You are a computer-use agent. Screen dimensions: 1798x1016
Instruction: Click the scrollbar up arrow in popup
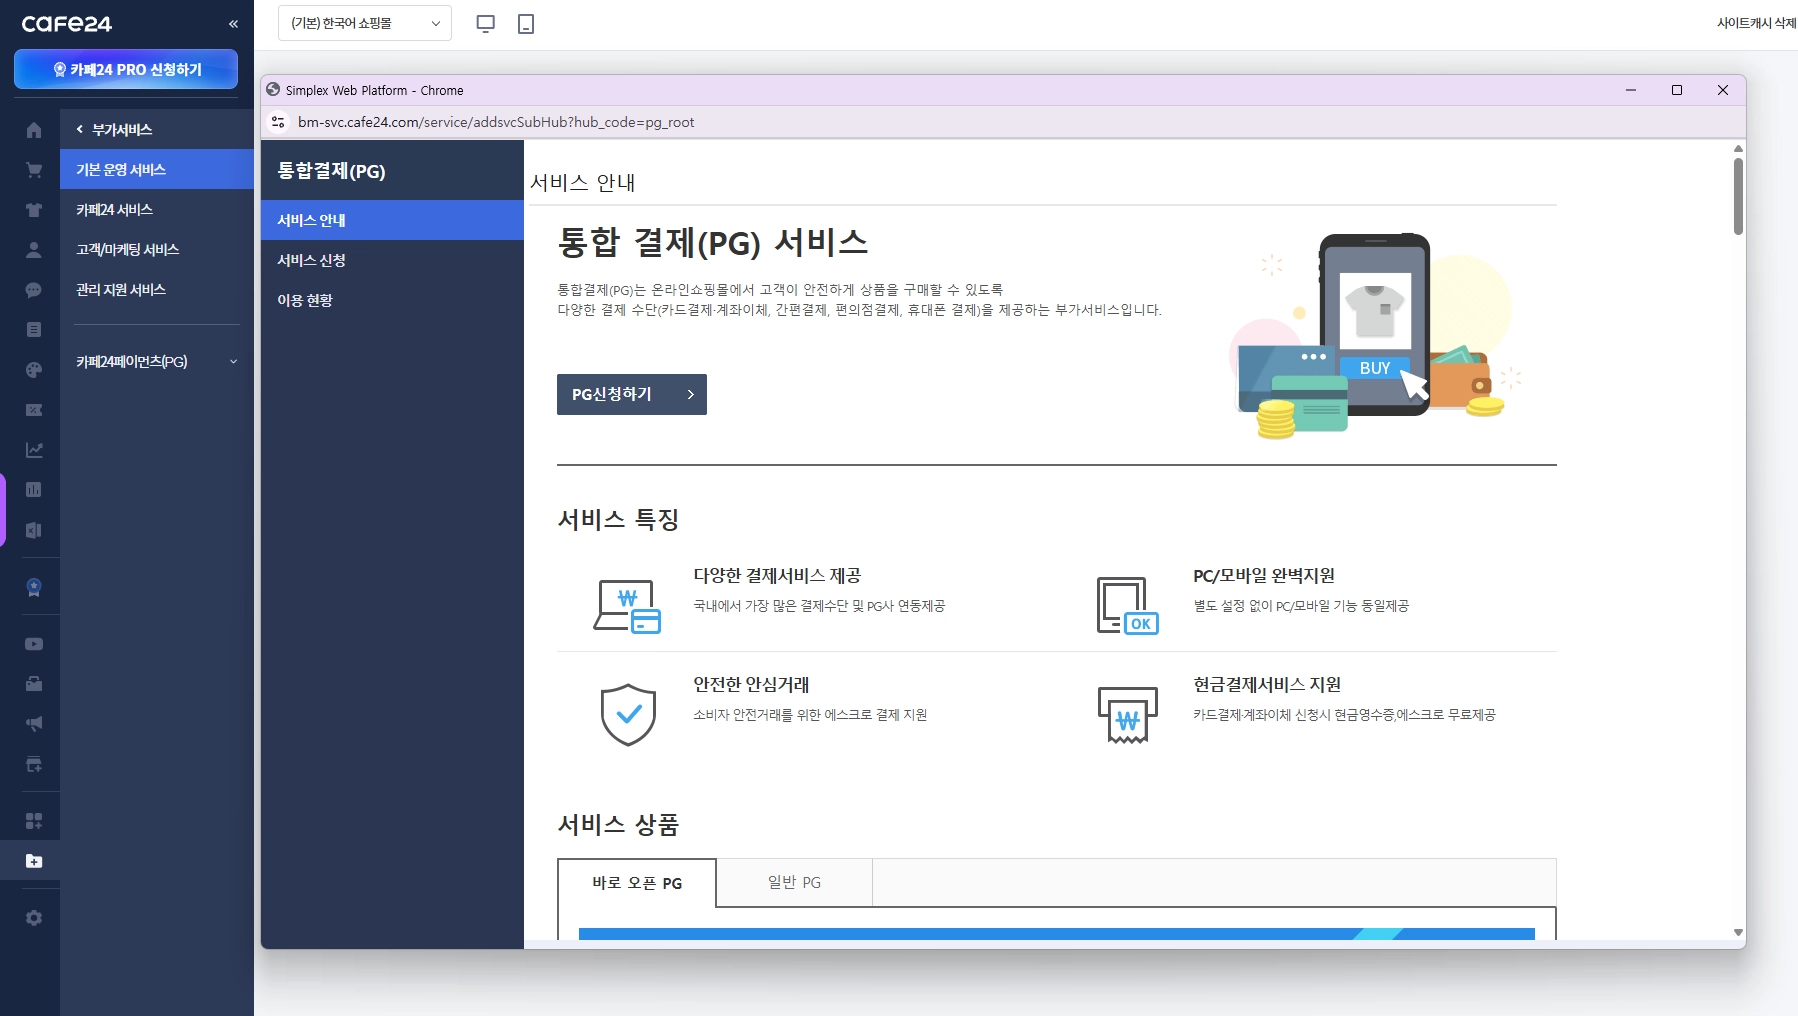coord(1738,149)
